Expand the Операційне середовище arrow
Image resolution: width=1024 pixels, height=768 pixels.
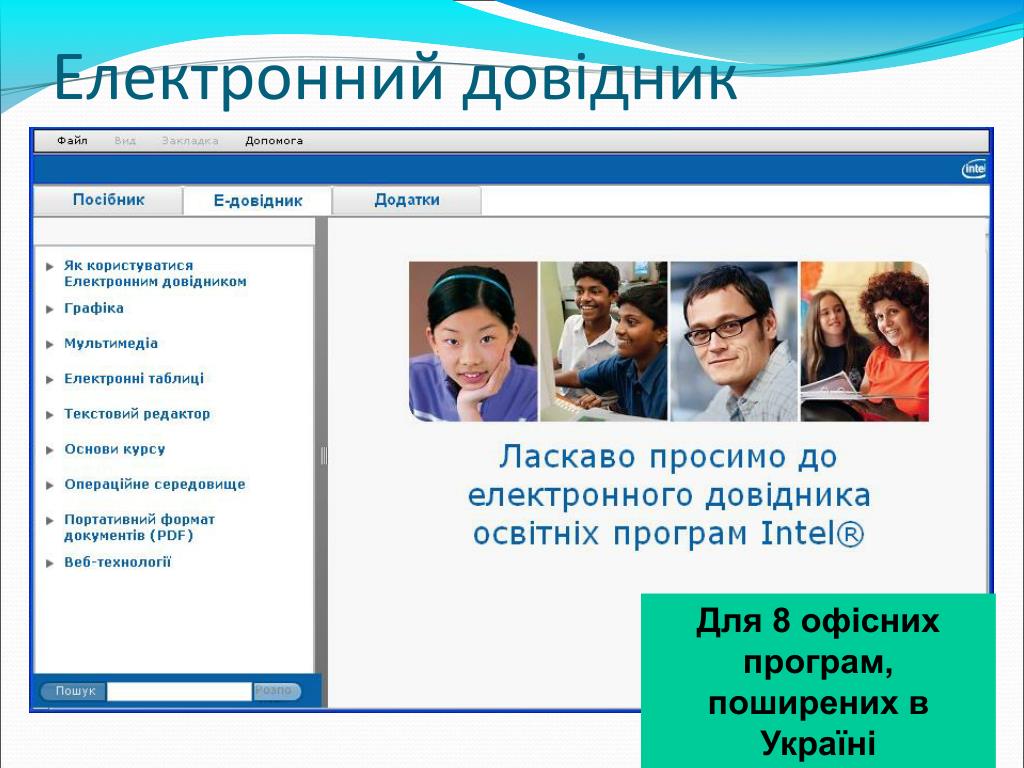pos(50,485)
